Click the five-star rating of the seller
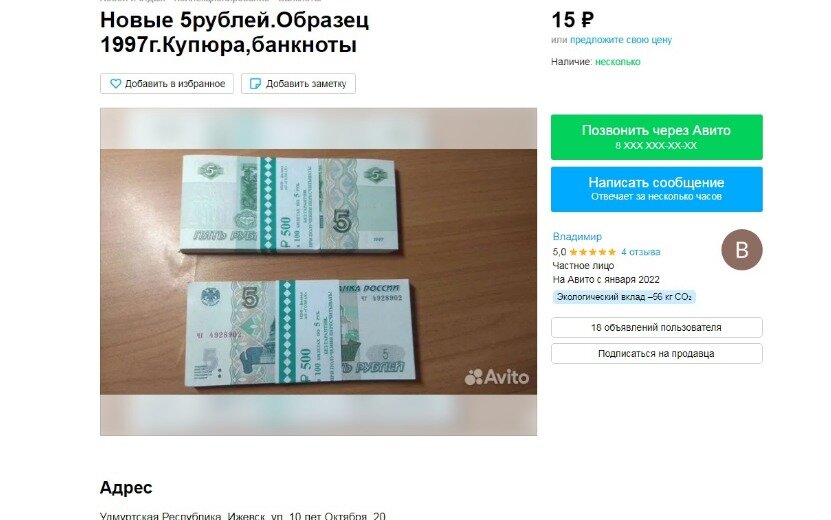Image resolution: width=831 pixels, height=520 pixels. tap(593, 252)
